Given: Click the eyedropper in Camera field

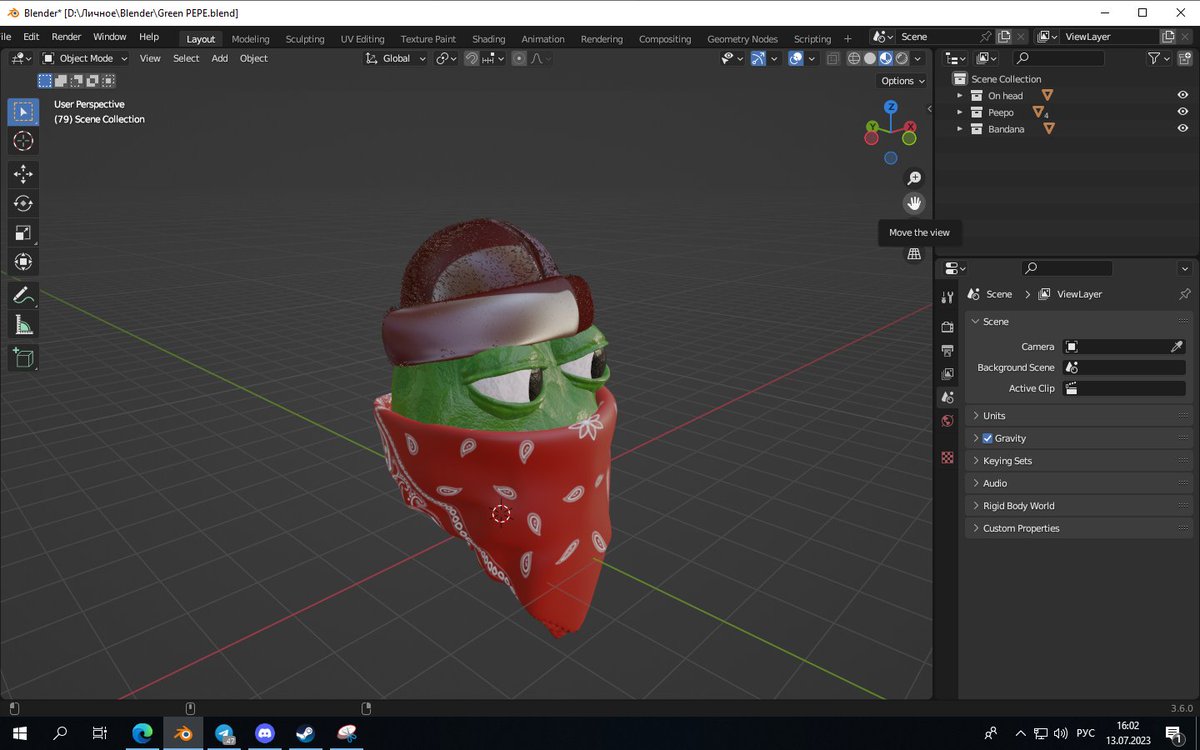Looking at the screenshot, I should coord(1177,346).
